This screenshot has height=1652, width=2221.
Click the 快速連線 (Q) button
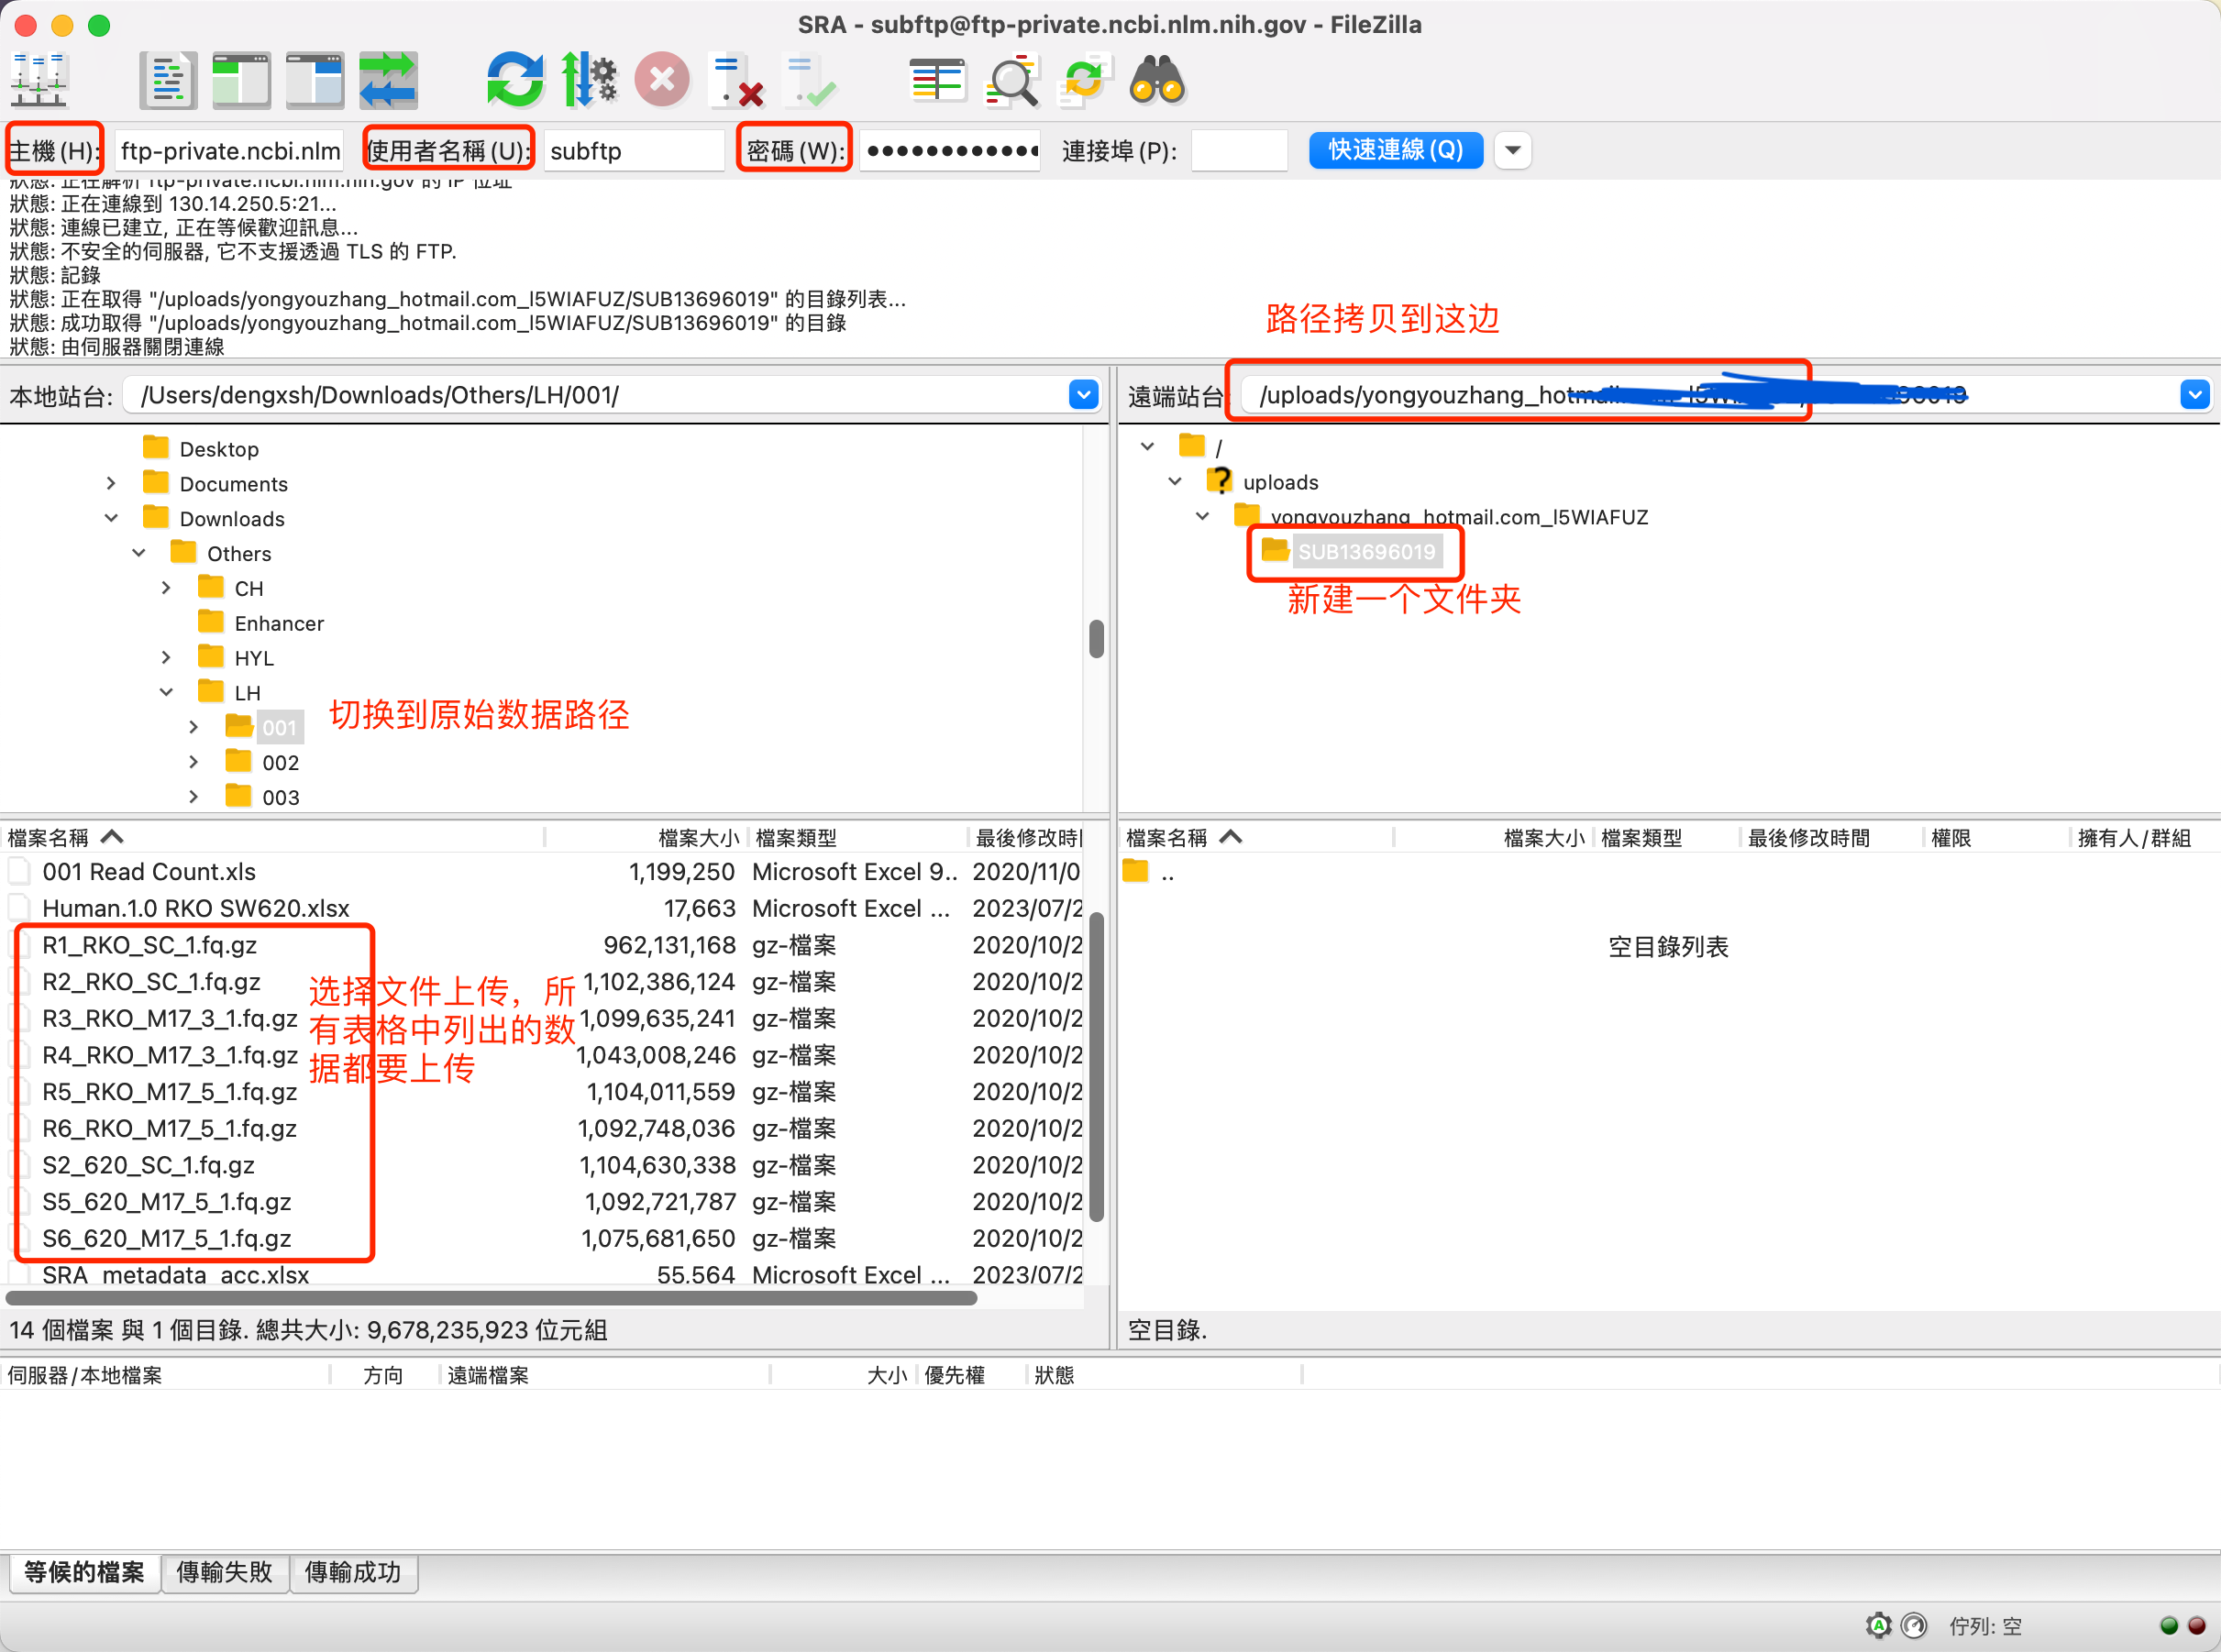(1395, 150)
